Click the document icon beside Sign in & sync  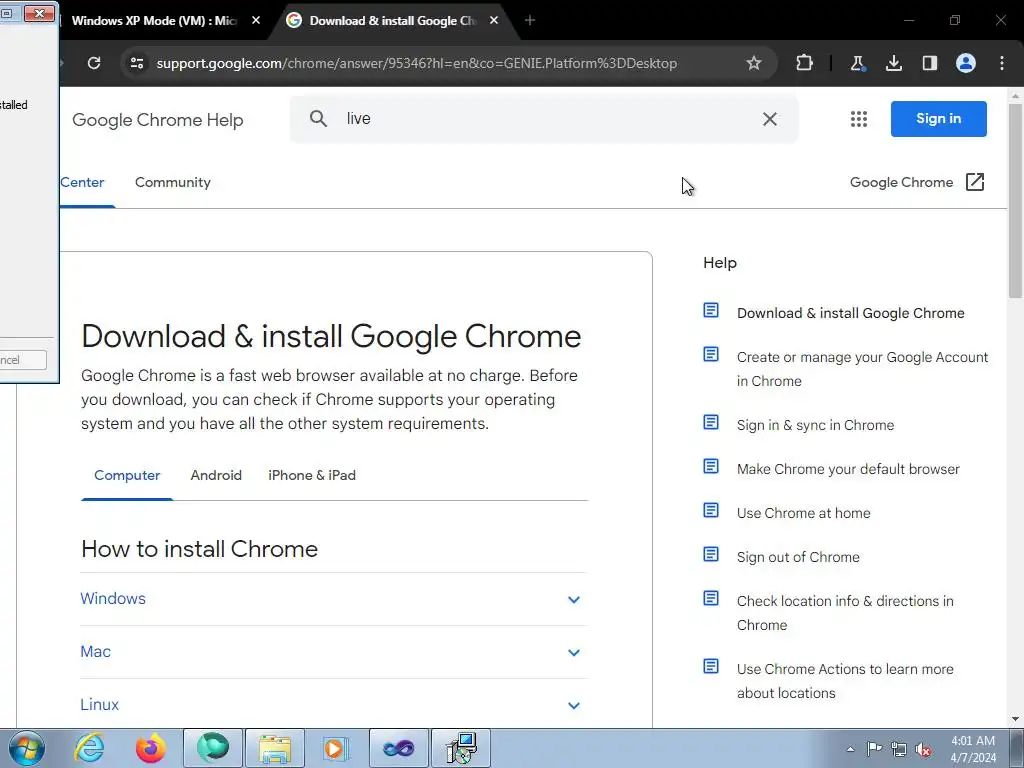[x=711, y=423]
